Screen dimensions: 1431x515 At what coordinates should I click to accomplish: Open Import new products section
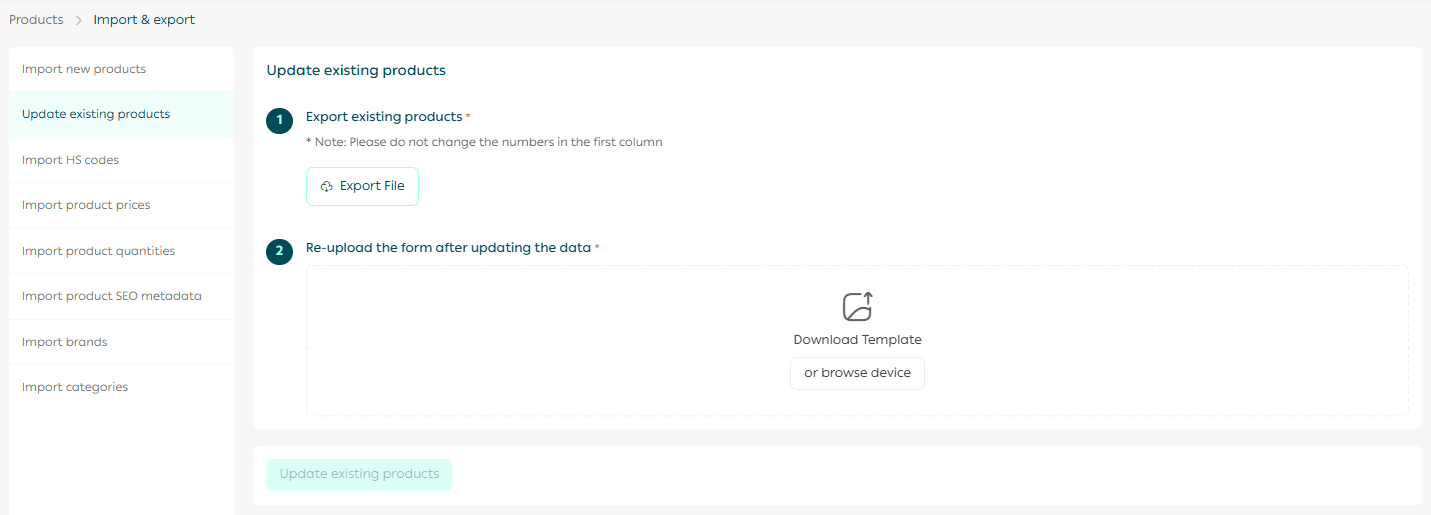point(84,69)
